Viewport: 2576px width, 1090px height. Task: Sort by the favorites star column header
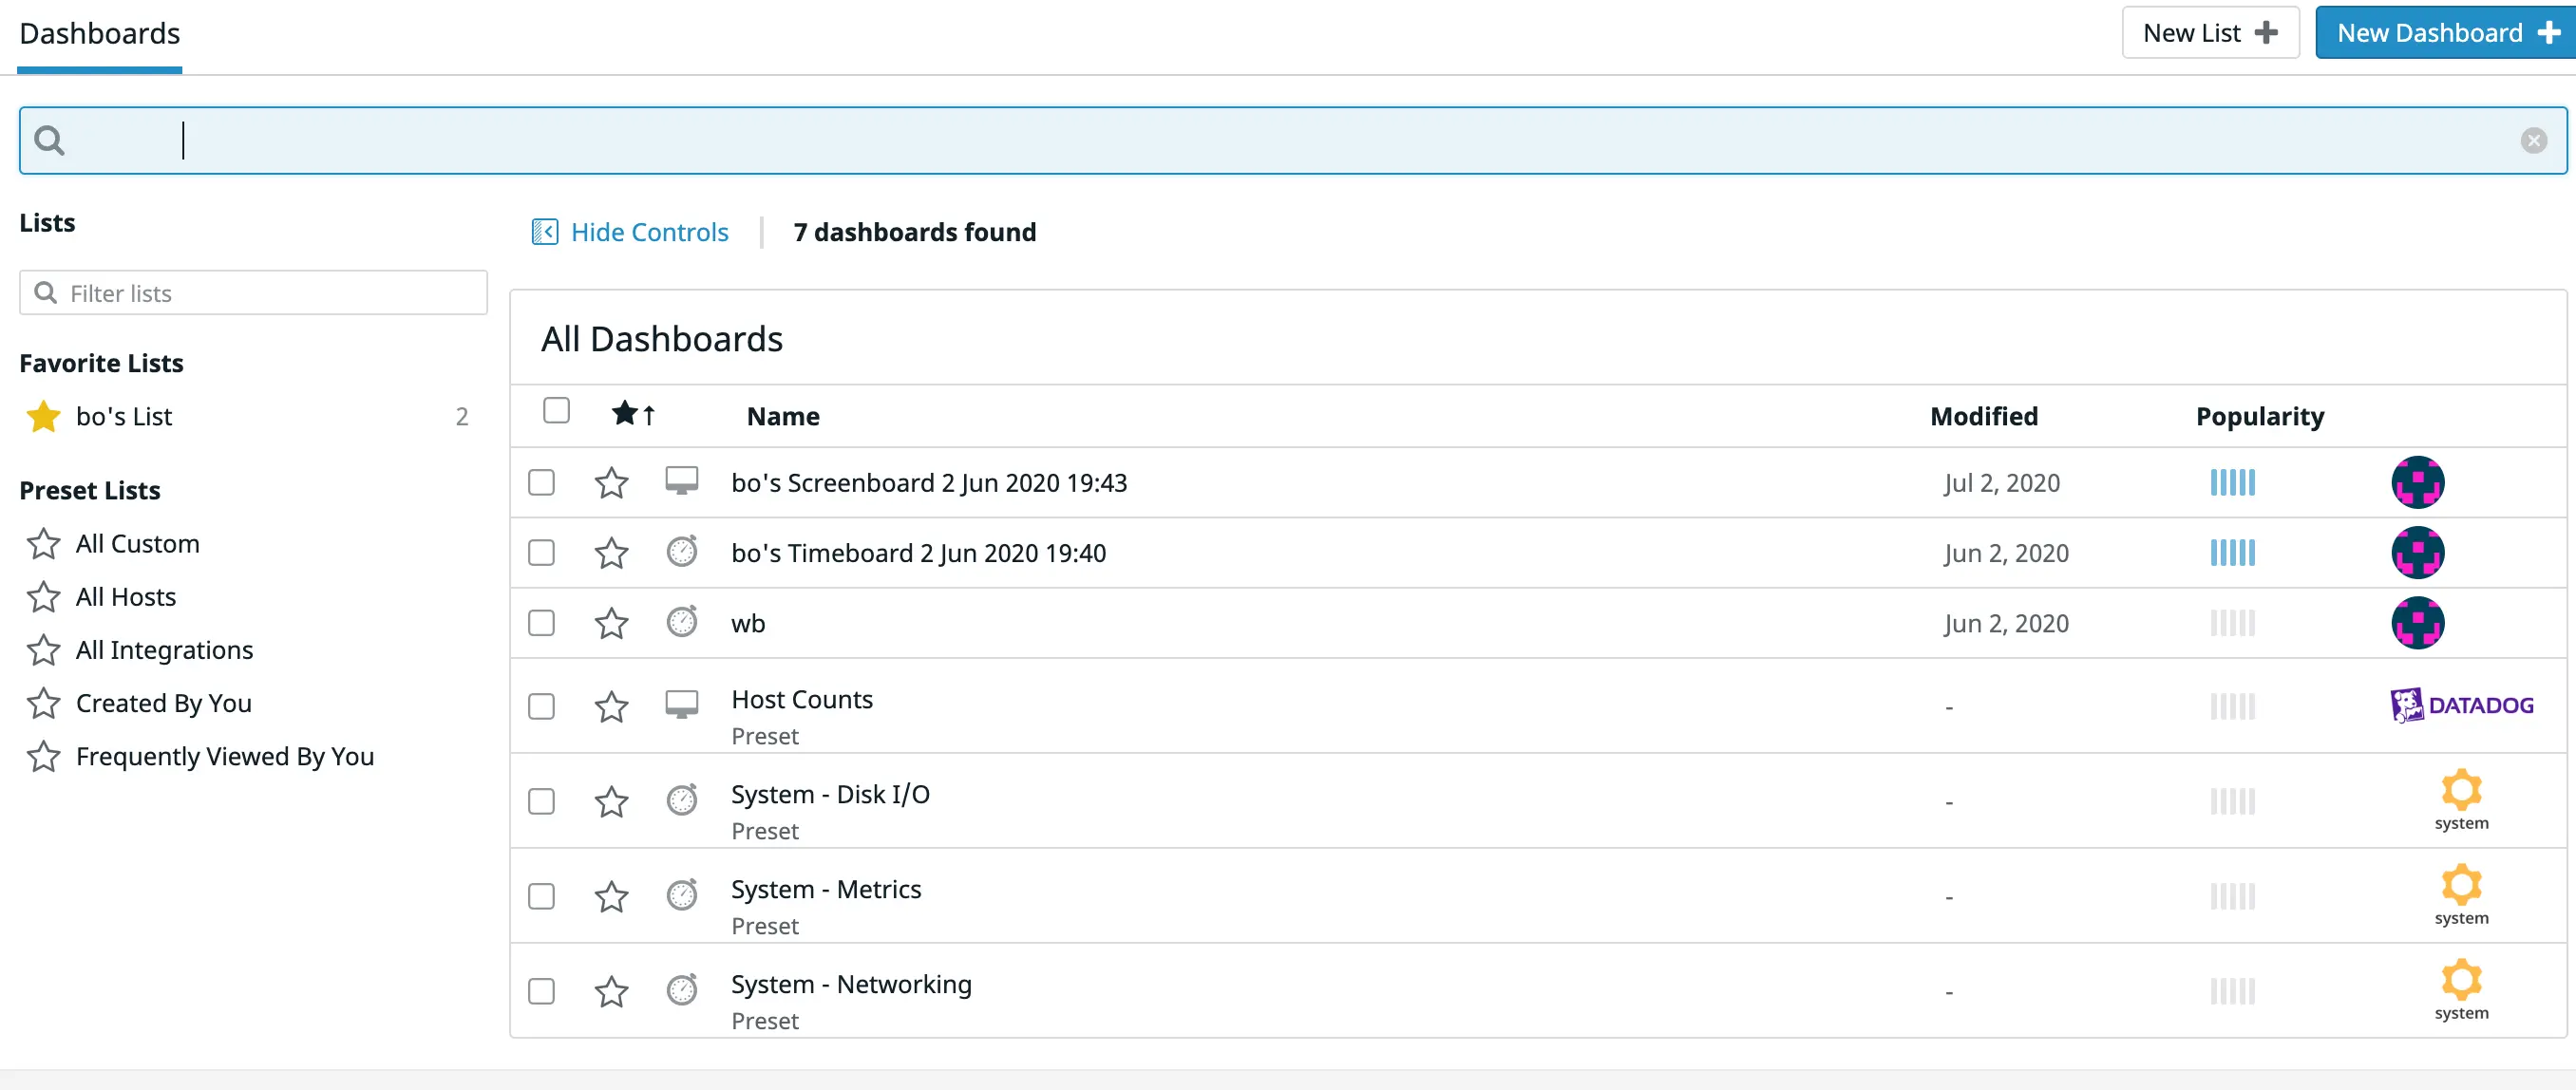pos(632,413)
